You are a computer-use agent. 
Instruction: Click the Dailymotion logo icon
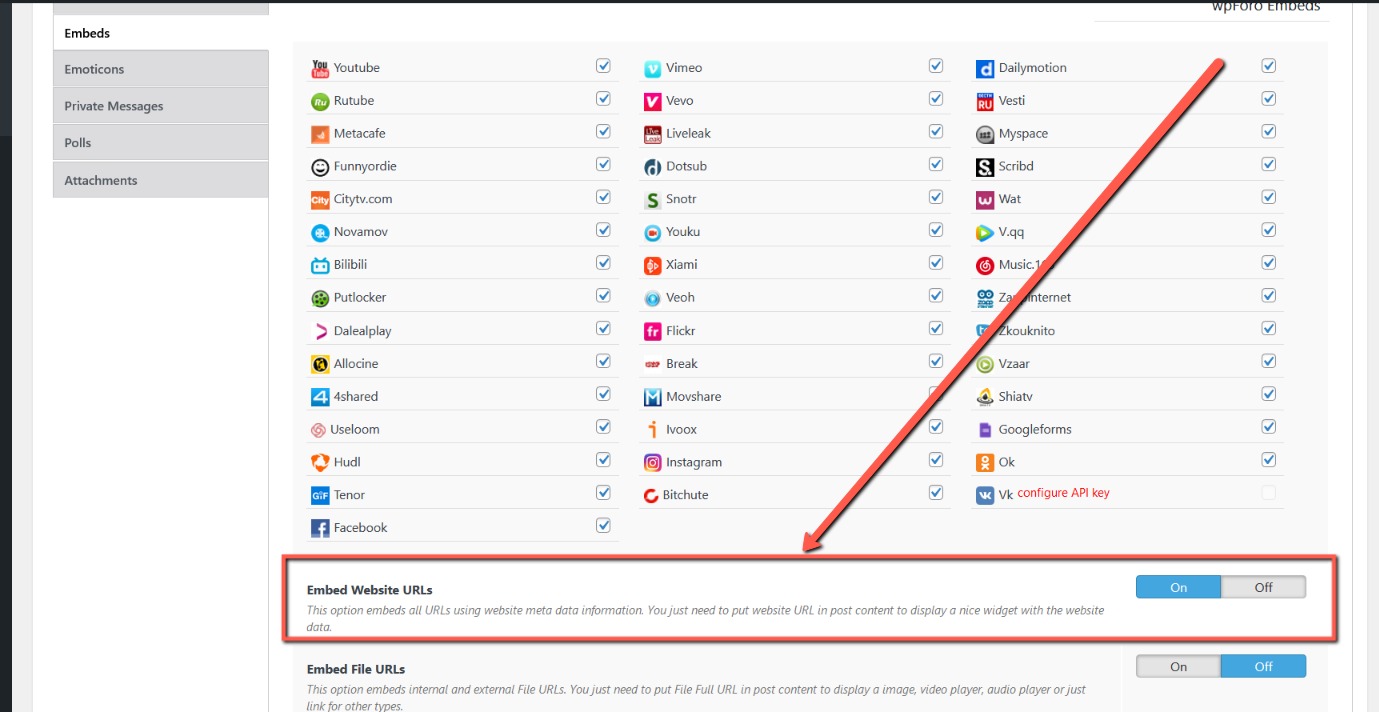tap(984, 68)
